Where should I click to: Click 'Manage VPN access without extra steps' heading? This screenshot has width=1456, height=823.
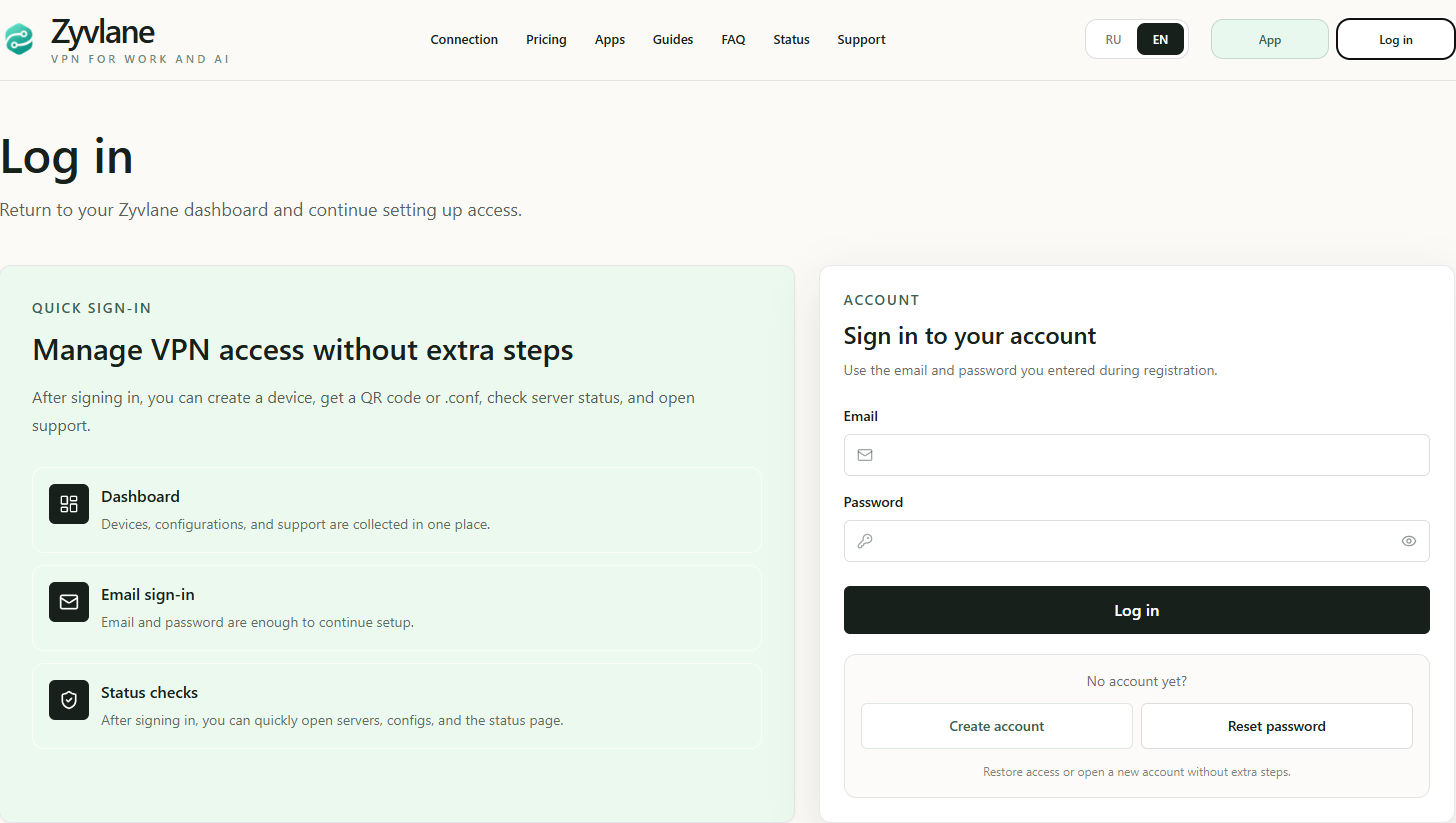click(x=303, y=350)
